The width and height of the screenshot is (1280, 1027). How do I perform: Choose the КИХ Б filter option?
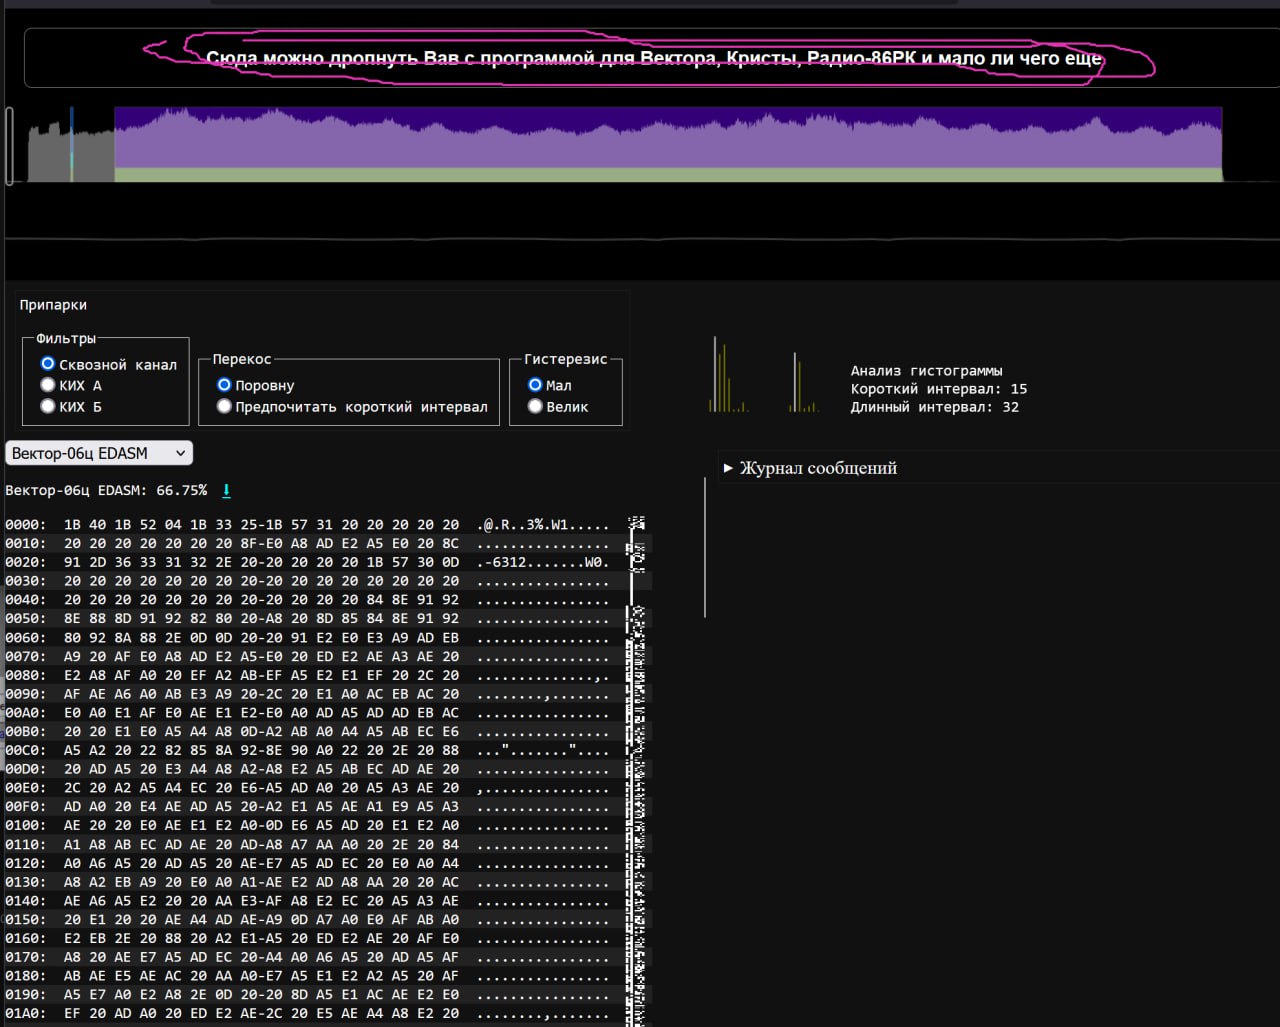[47, 406]
